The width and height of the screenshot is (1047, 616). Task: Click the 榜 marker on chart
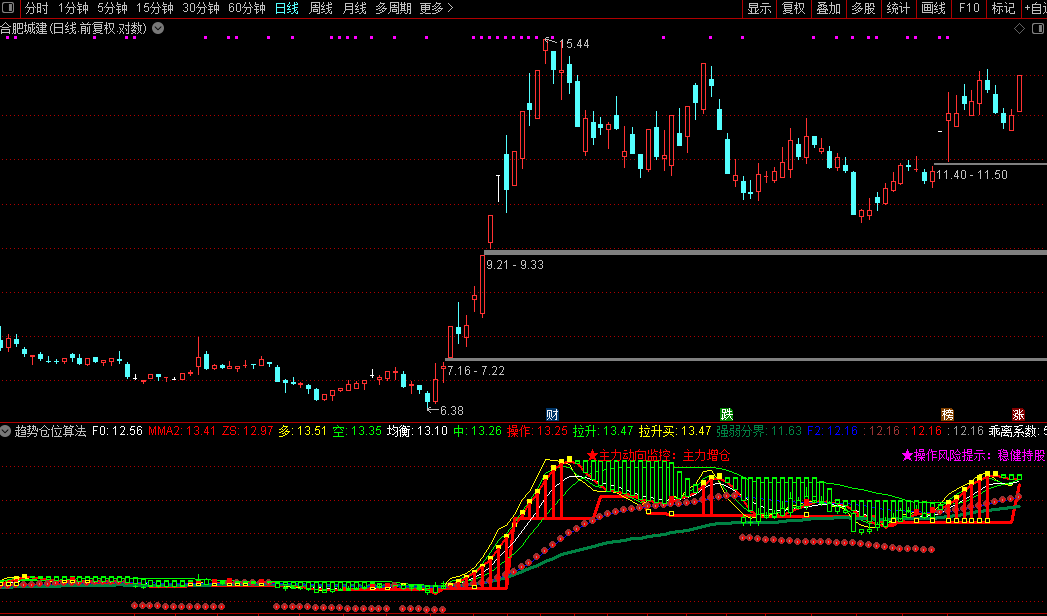coord(947,414)
